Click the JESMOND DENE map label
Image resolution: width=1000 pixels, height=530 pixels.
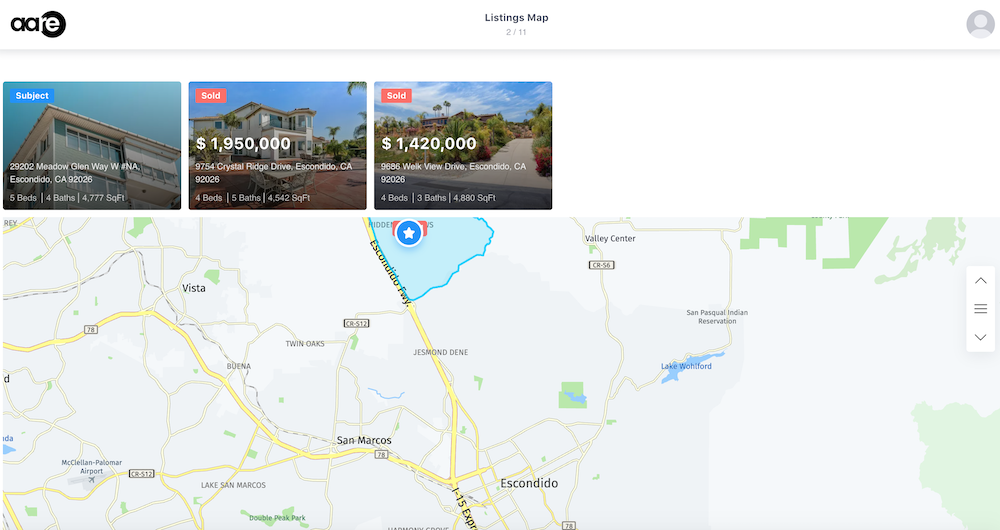441,352
